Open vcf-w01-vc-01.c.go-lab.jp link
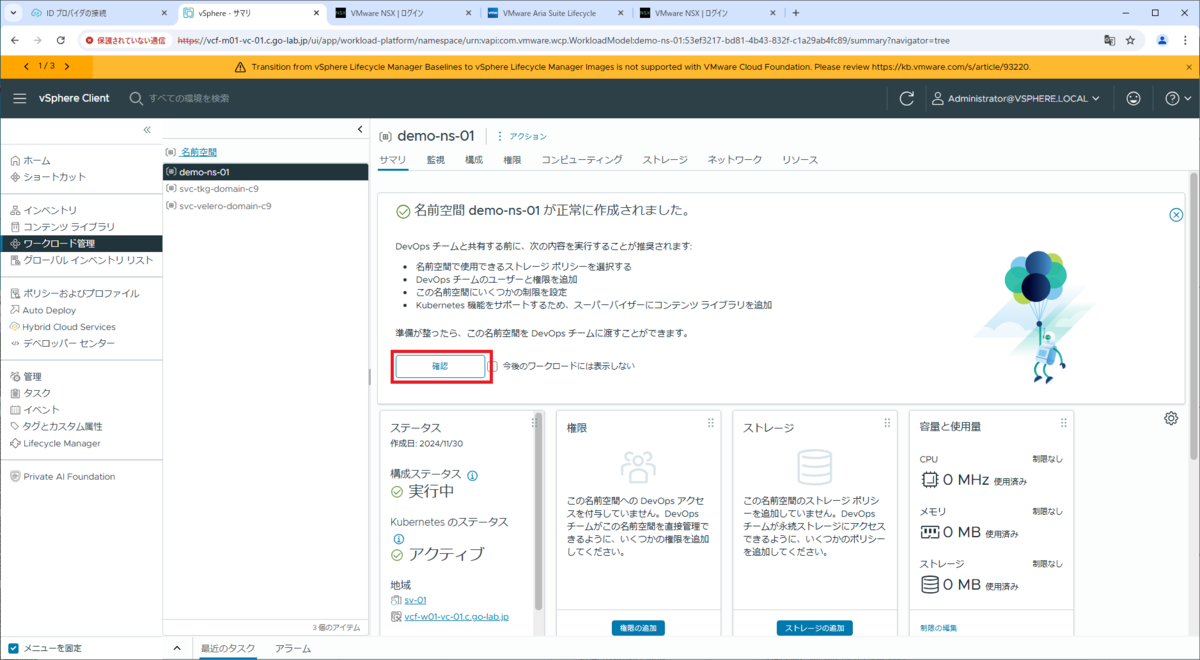Screen dimensions: 1200x660 [456, 616]
